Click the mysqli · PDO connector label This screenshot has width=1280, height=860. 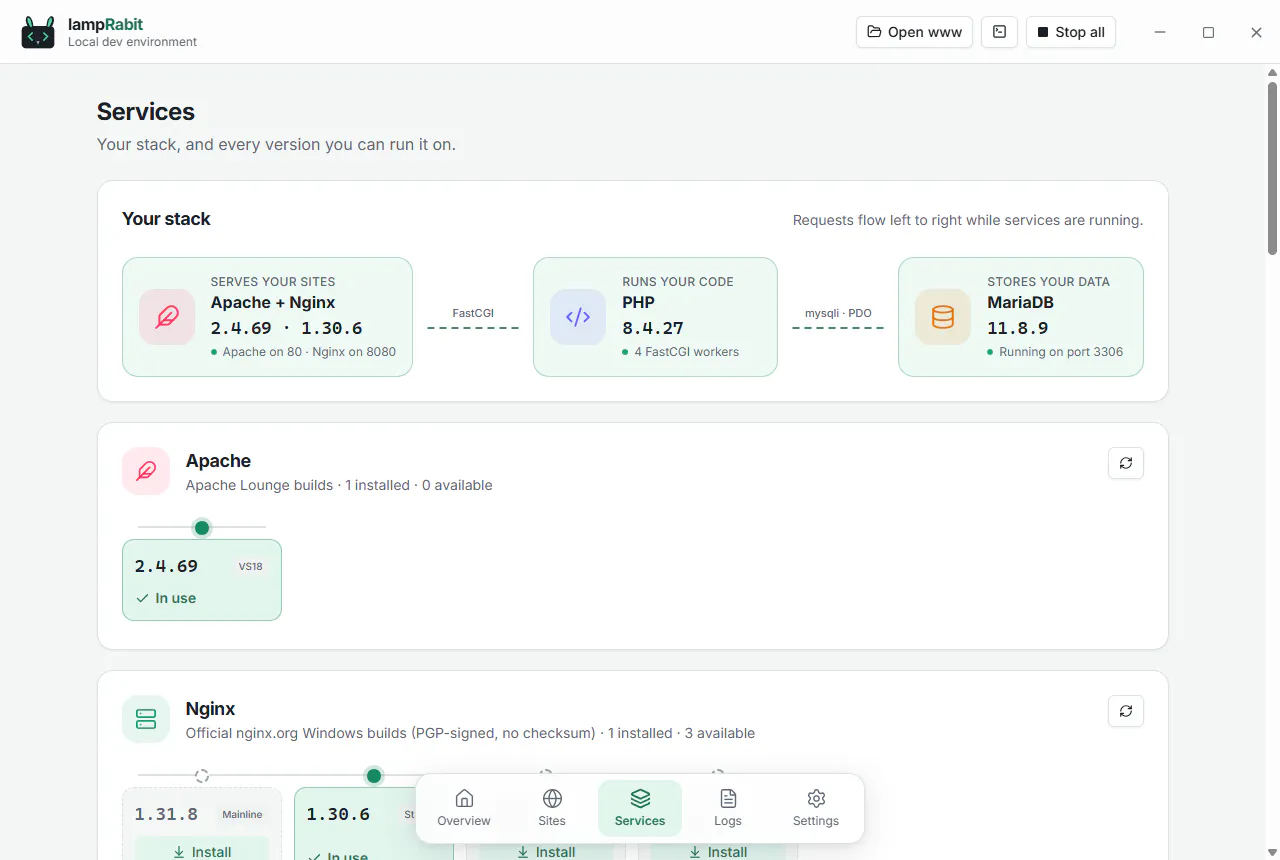[x=838, y=313]
